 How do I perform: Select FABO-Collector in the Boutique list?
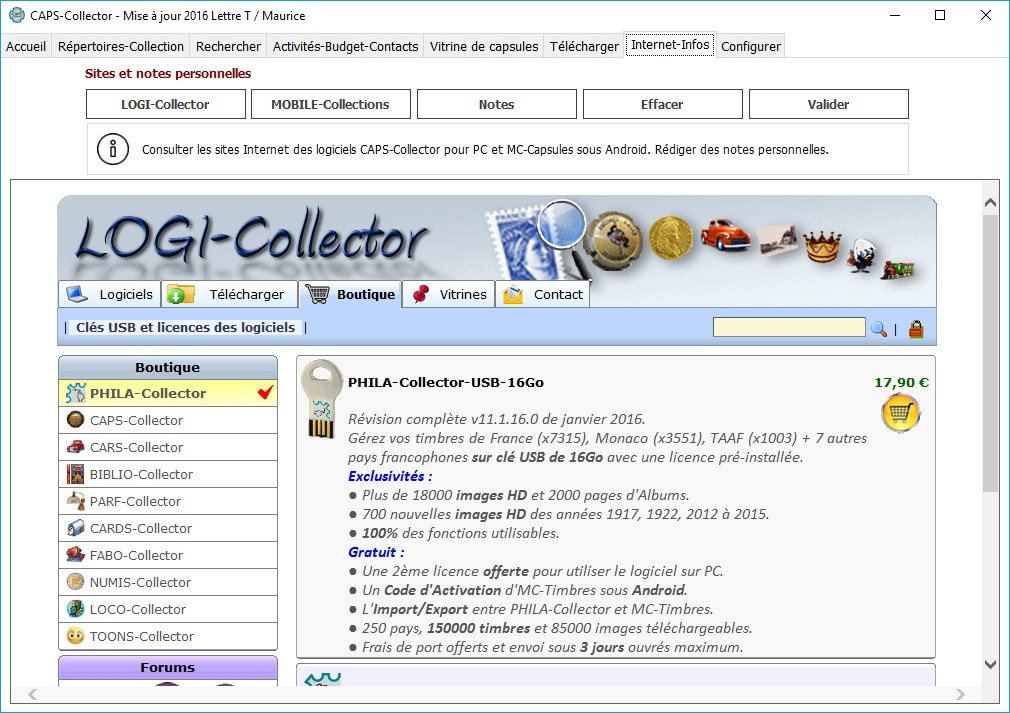[168, 555]
